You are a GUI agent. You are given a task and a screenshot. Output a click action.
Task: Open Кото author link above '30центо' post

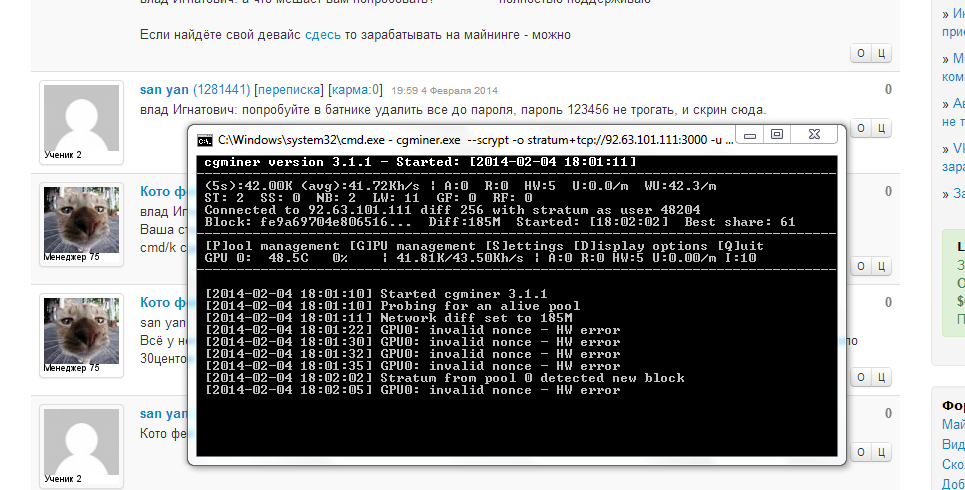pyautogui.click(x=163, y=302)
